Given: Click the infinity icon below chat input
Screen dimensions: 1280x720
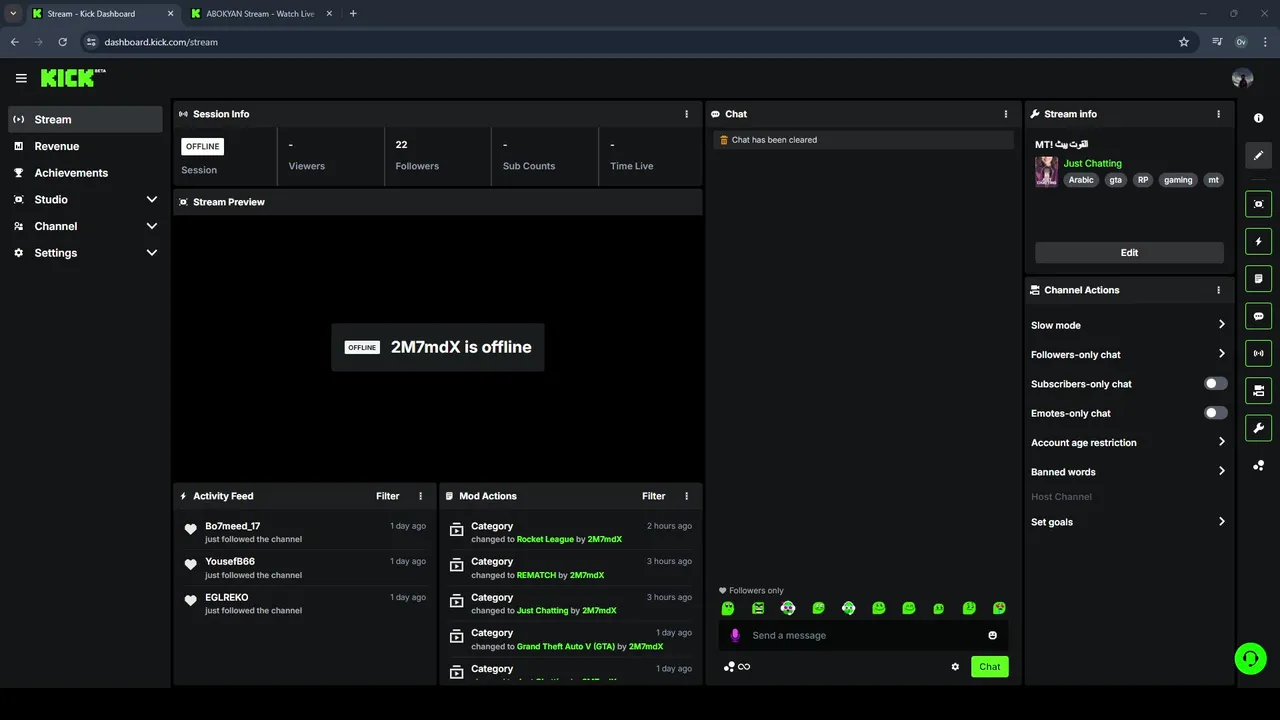Looking at the screenshot, I should [x=744, y=667].
